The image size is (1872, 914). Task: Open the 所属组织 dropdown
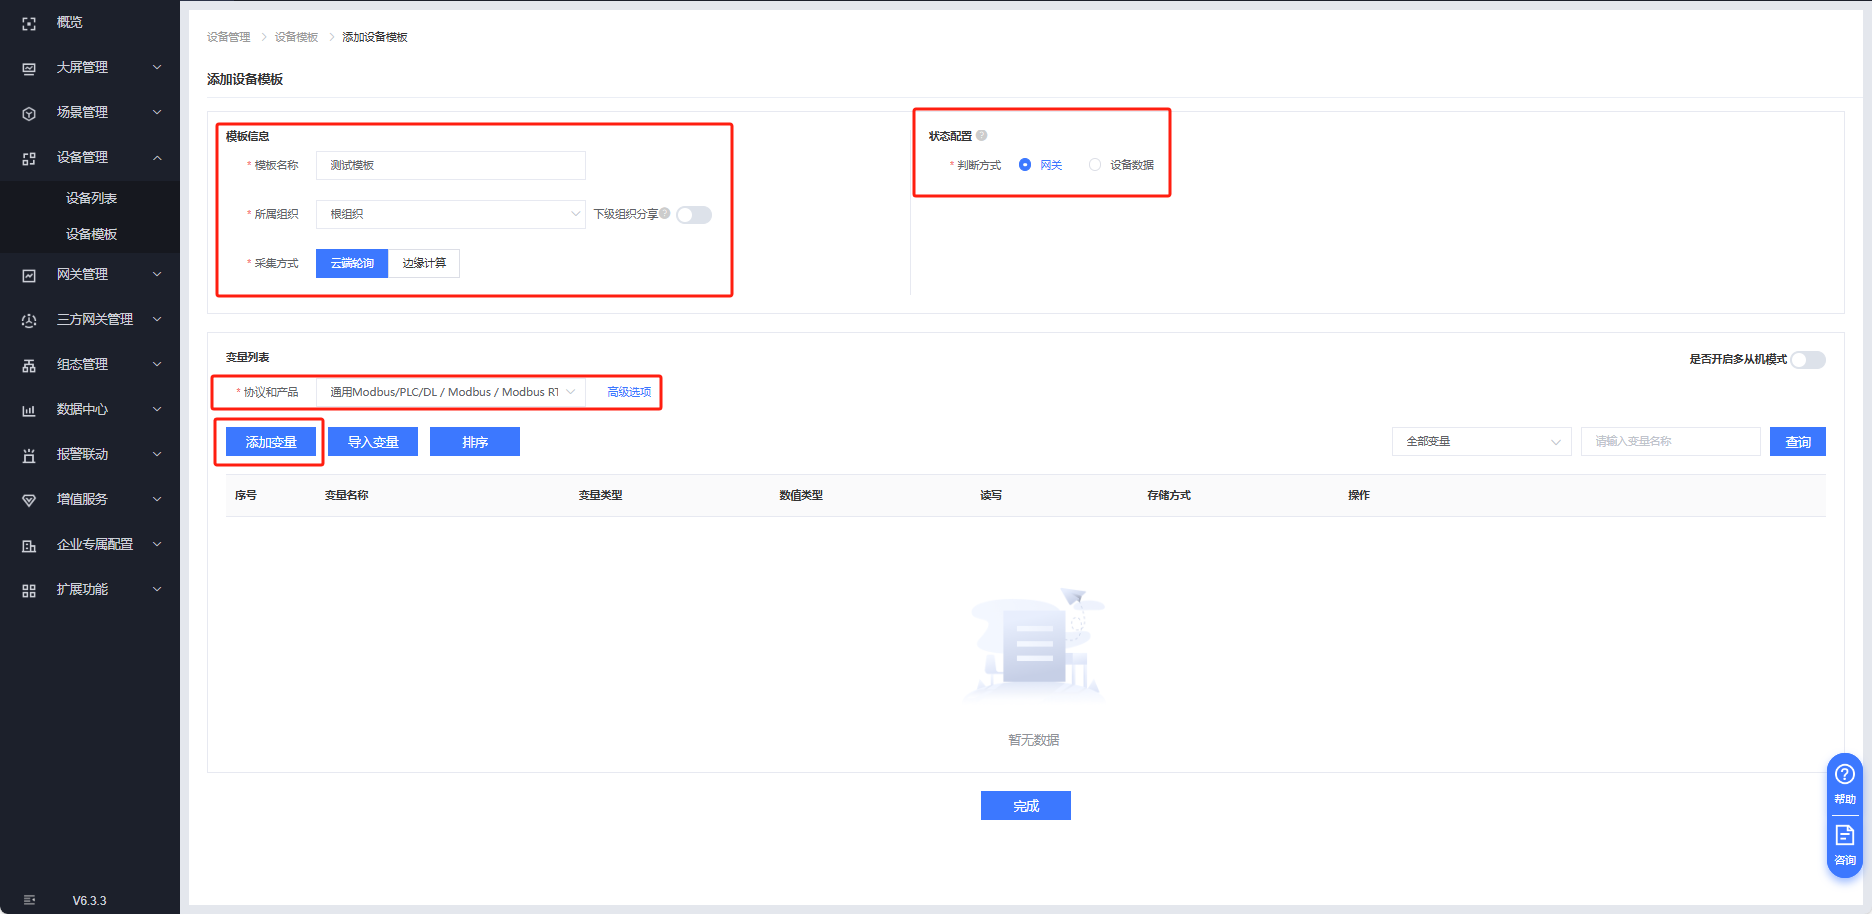click(x=450, y=214)
